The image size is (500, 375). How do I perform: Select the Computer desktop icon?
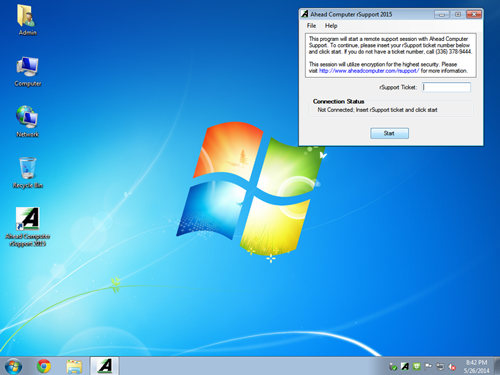pyautogui.click(x=28, y=71)
